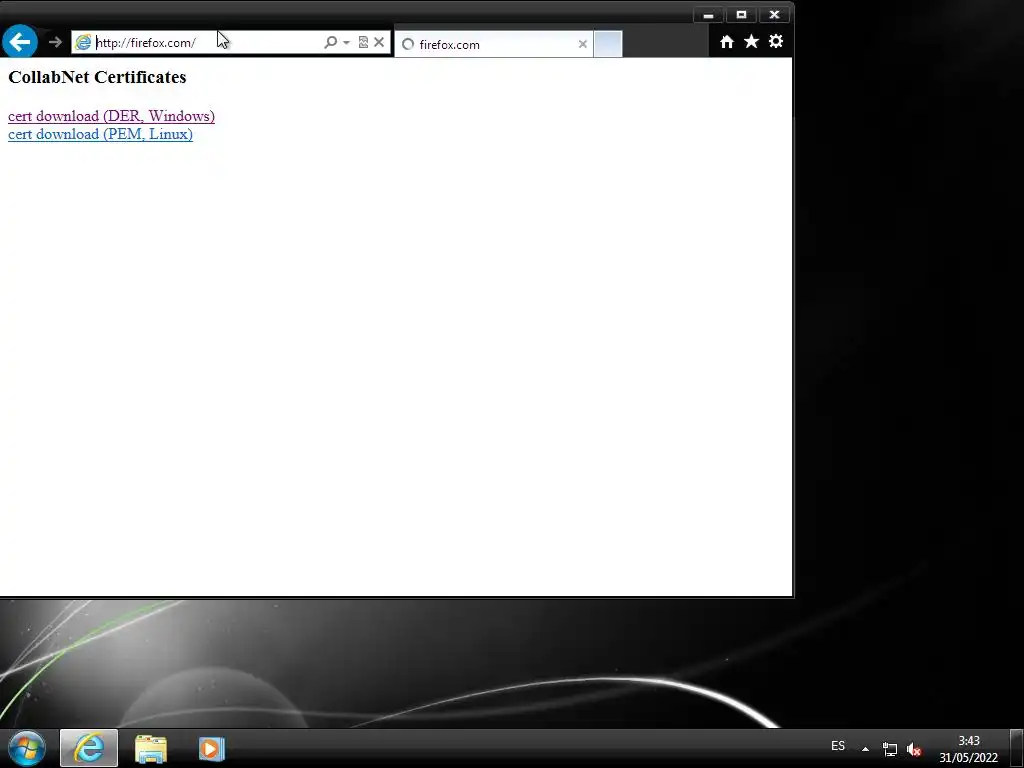Open cert download (PEM, Linux) link
1024x768 pixels.
click(x=100, y=135)
